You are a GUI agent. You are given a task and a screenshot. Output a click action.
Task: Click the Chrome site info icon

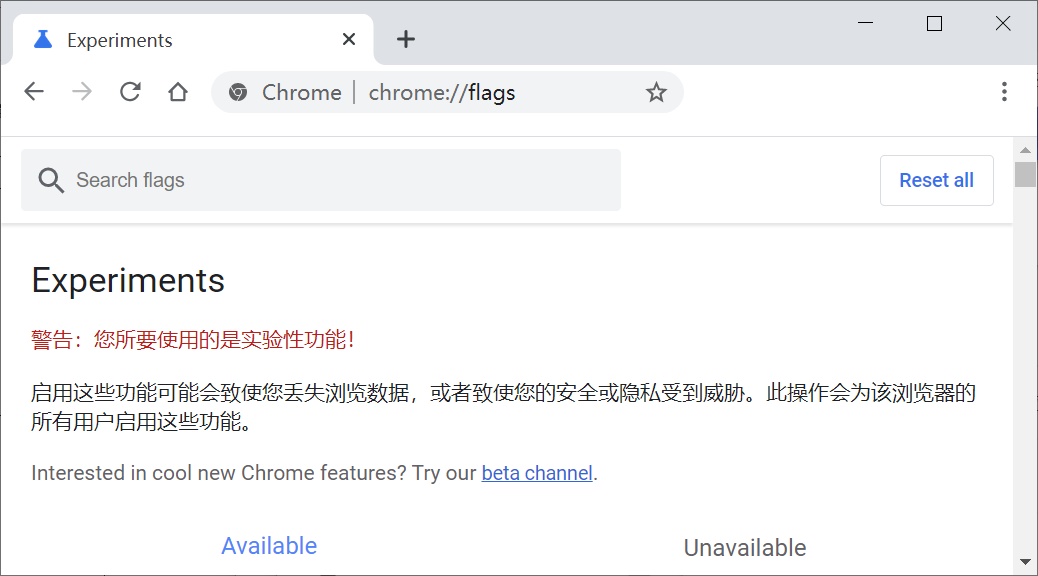238,92
